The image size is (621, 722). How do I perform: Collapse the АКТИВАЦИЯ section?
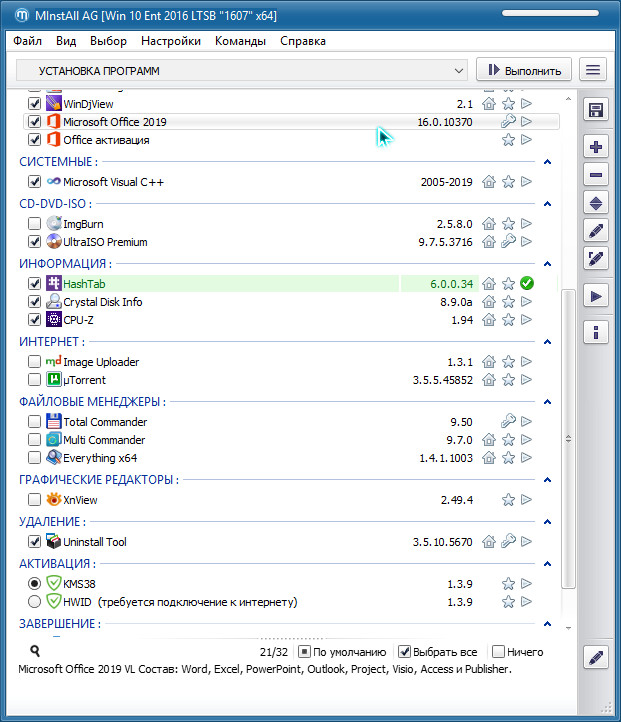click(x=547, y=564)
